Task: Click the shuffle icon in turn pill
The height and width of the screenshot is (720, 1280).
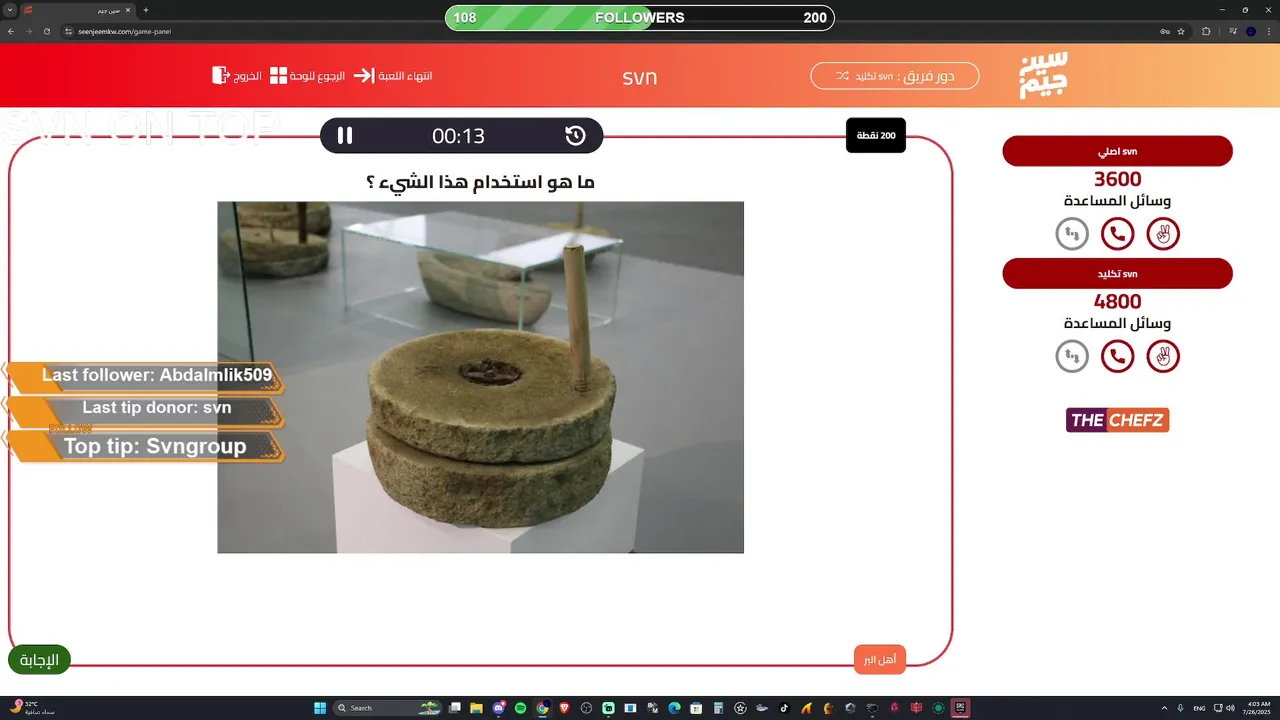Action: pyautogui.click(x=842, y=76)
